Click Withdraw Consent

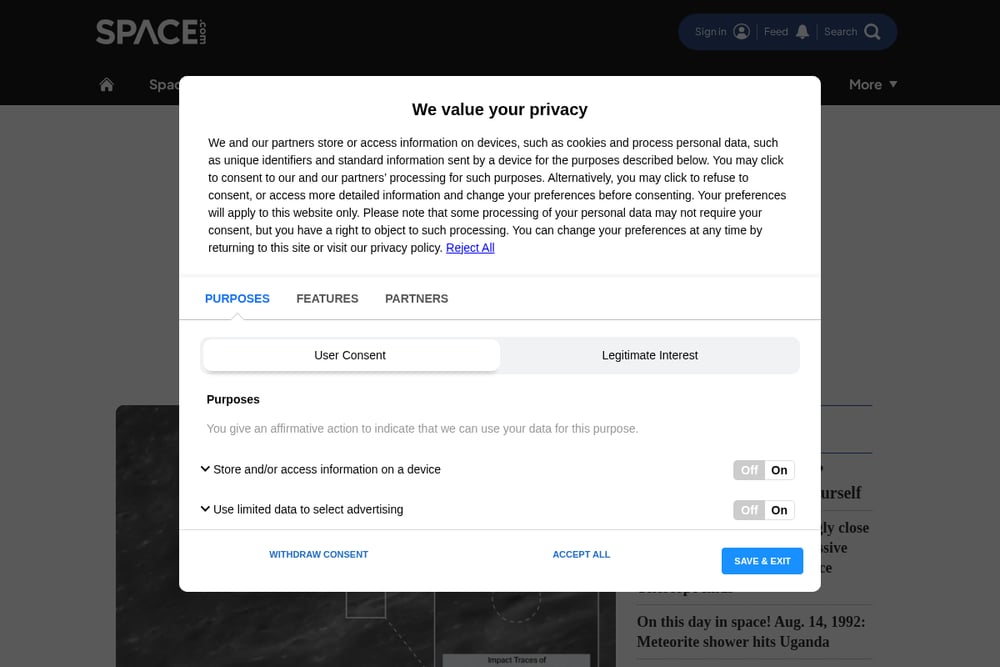318,554
